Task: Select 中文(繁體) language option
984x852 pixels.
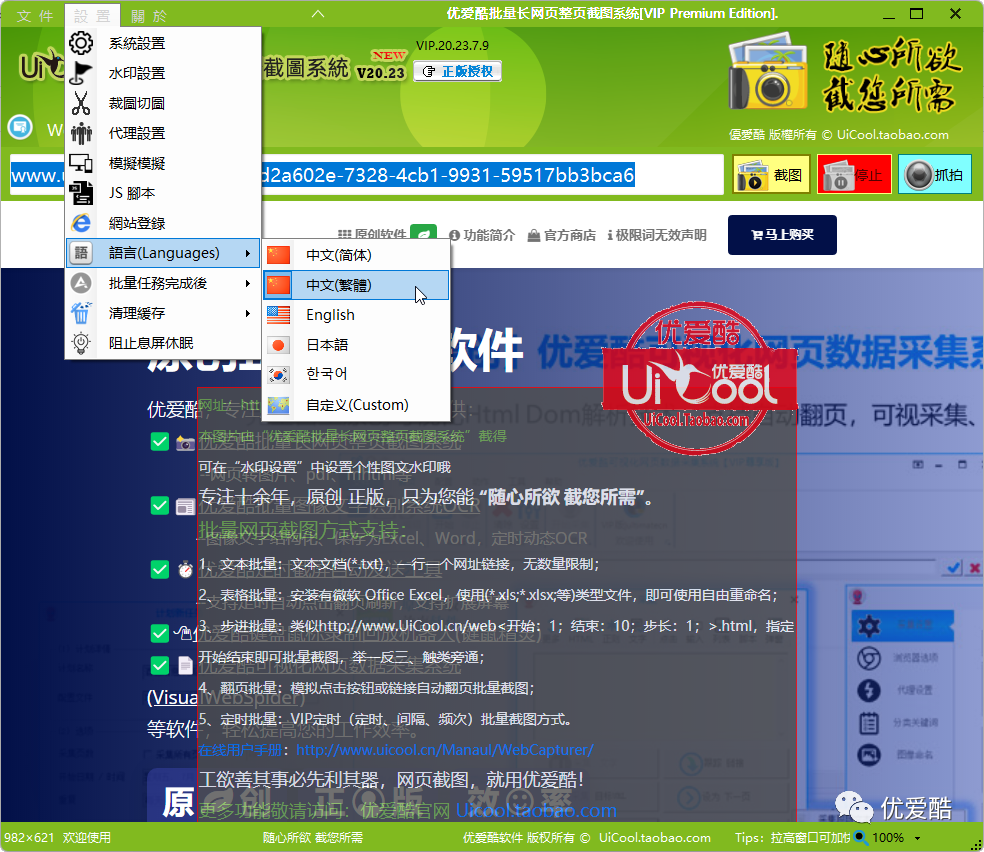Action: (x=356, y=285)
